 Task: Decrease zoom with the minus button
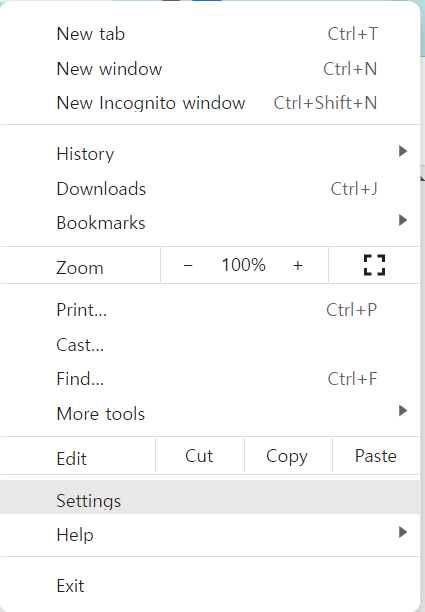(x=188, y=265)
